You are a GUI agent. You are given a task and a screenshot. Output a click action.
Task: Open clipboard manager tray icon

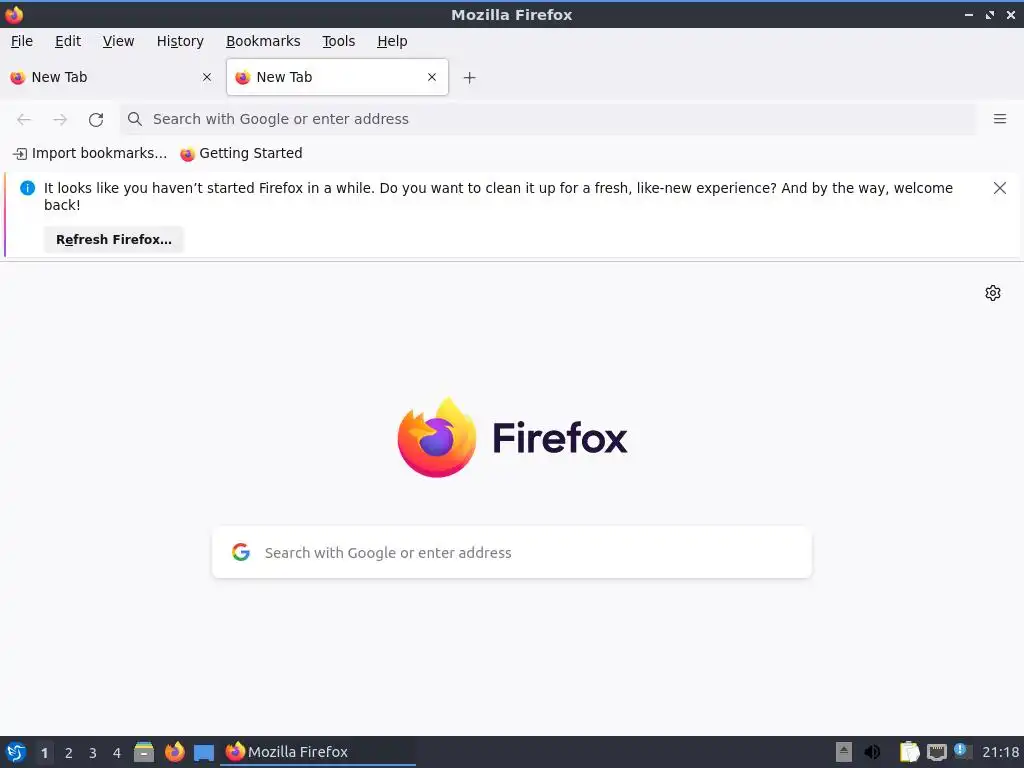pos(909,752)
